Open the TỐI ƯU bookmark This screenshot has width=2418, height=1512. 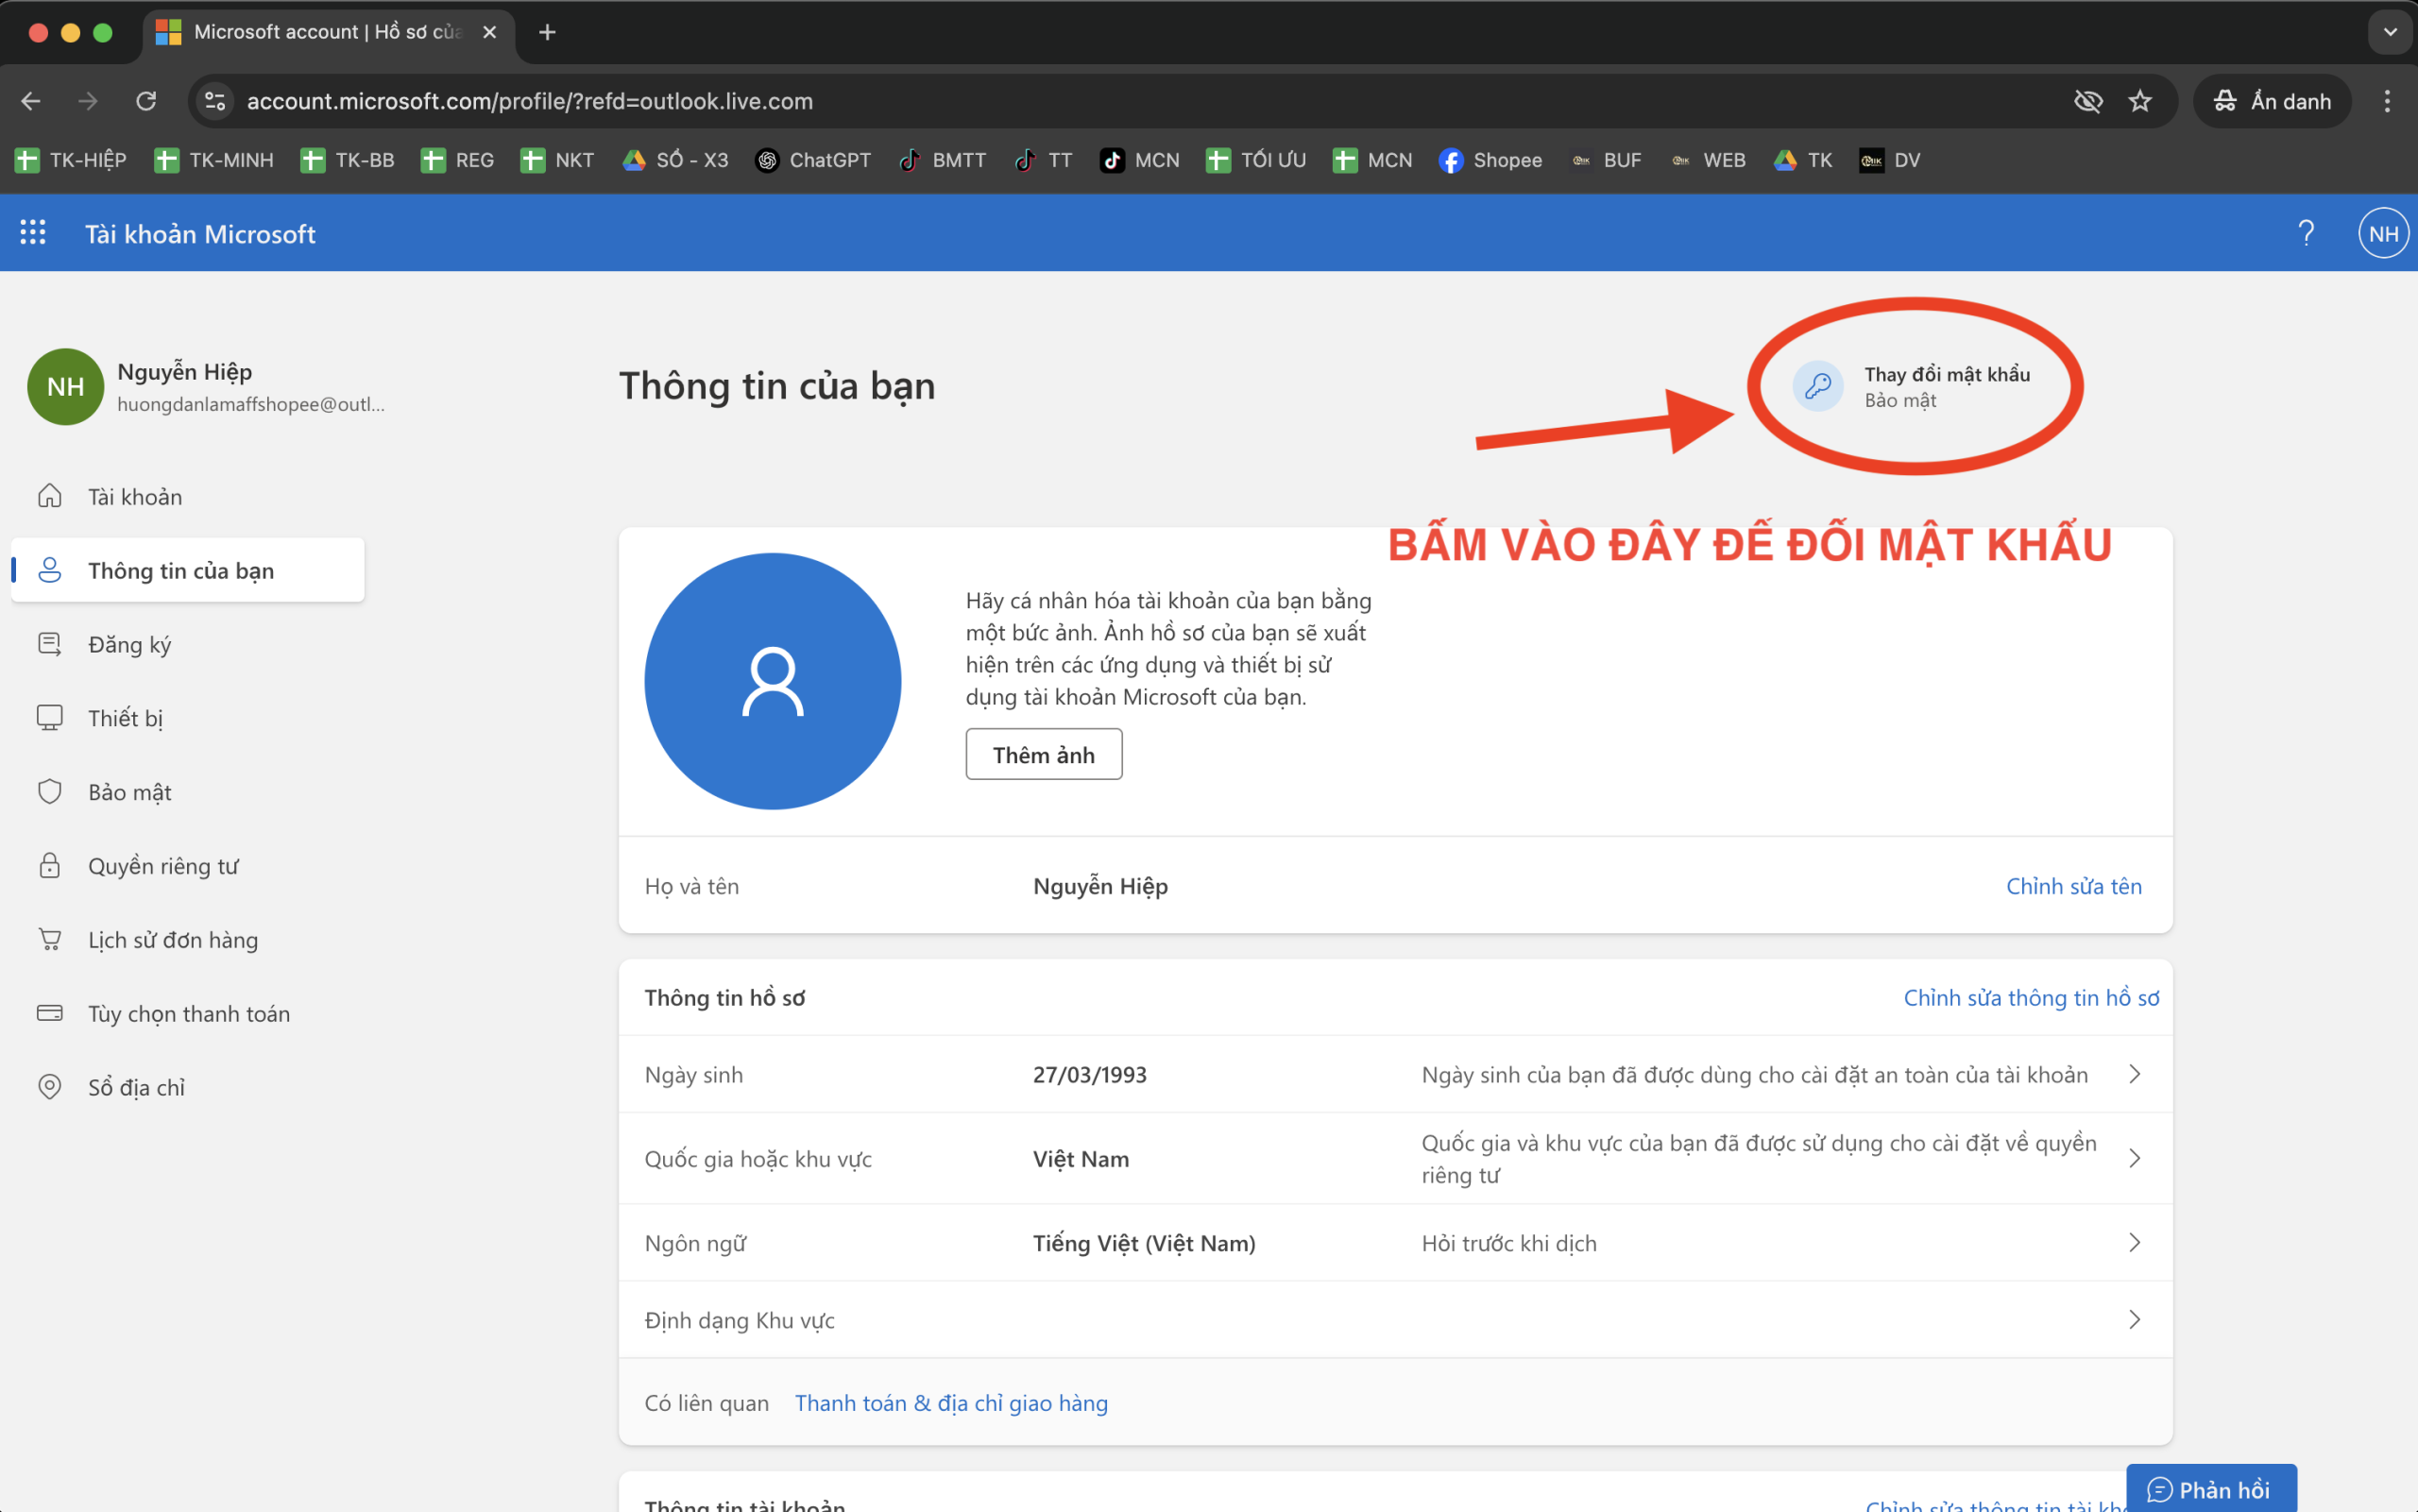[1257, 160]
